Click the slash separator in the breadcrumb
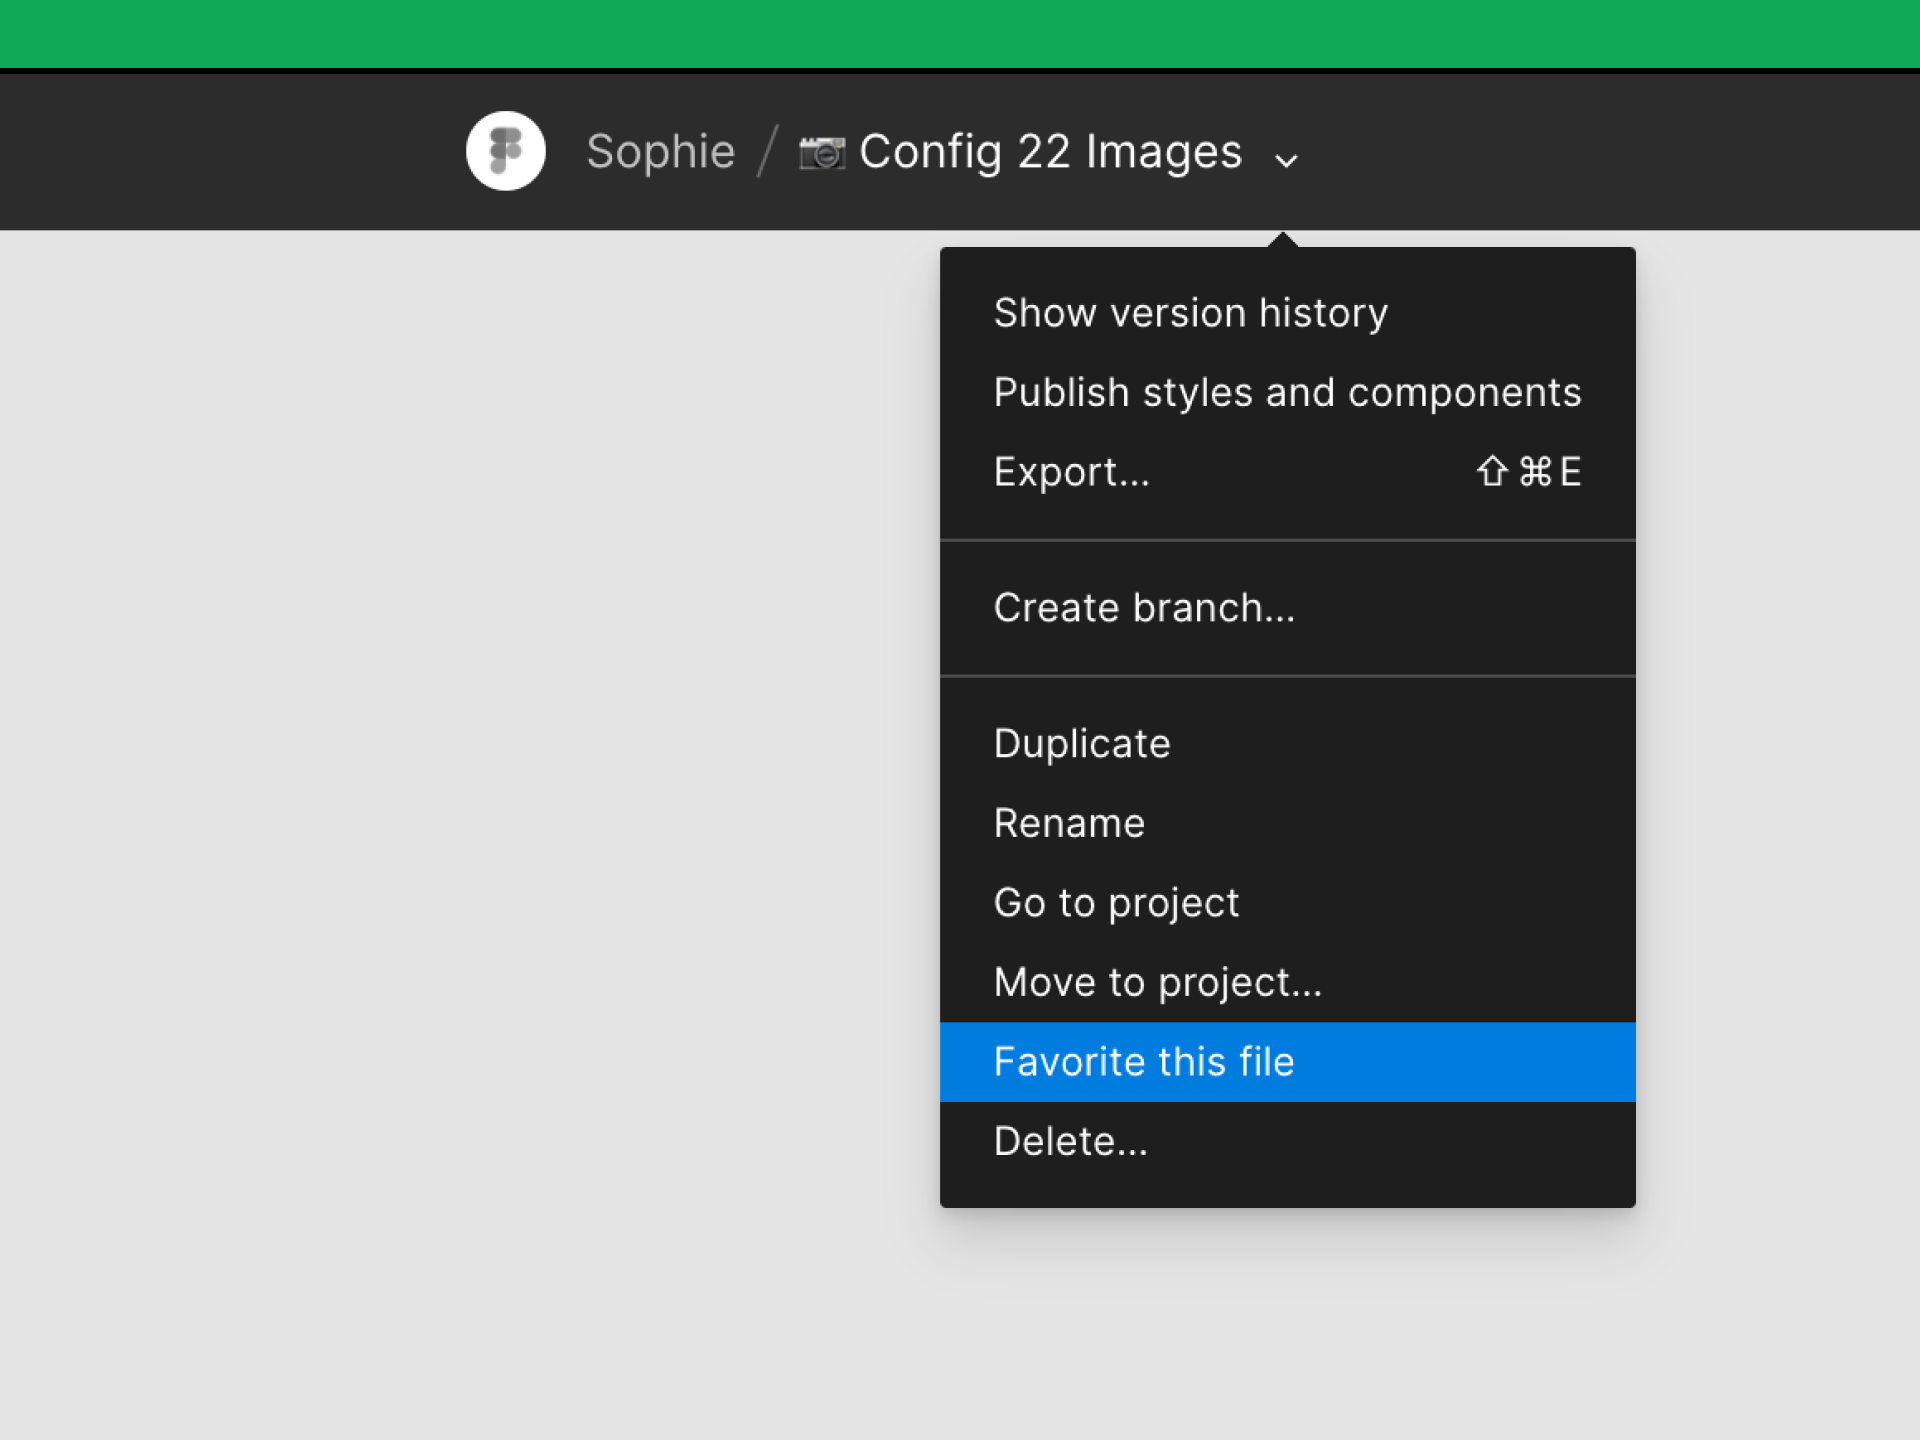Screen dimensions: 1920x1440 (x=767, y=152)
